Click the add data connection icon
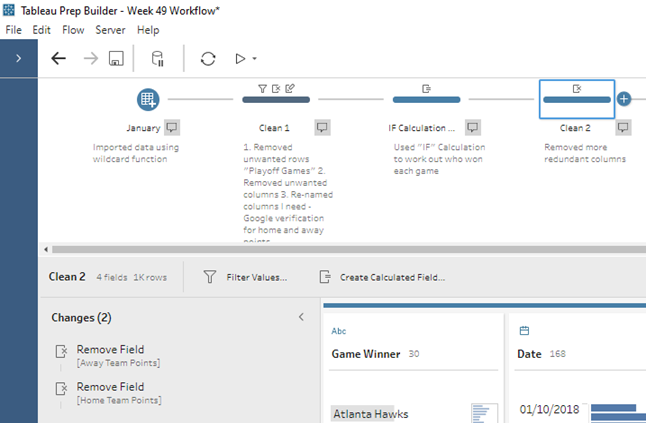Screen dimensions: 646x423 [157, 58]
